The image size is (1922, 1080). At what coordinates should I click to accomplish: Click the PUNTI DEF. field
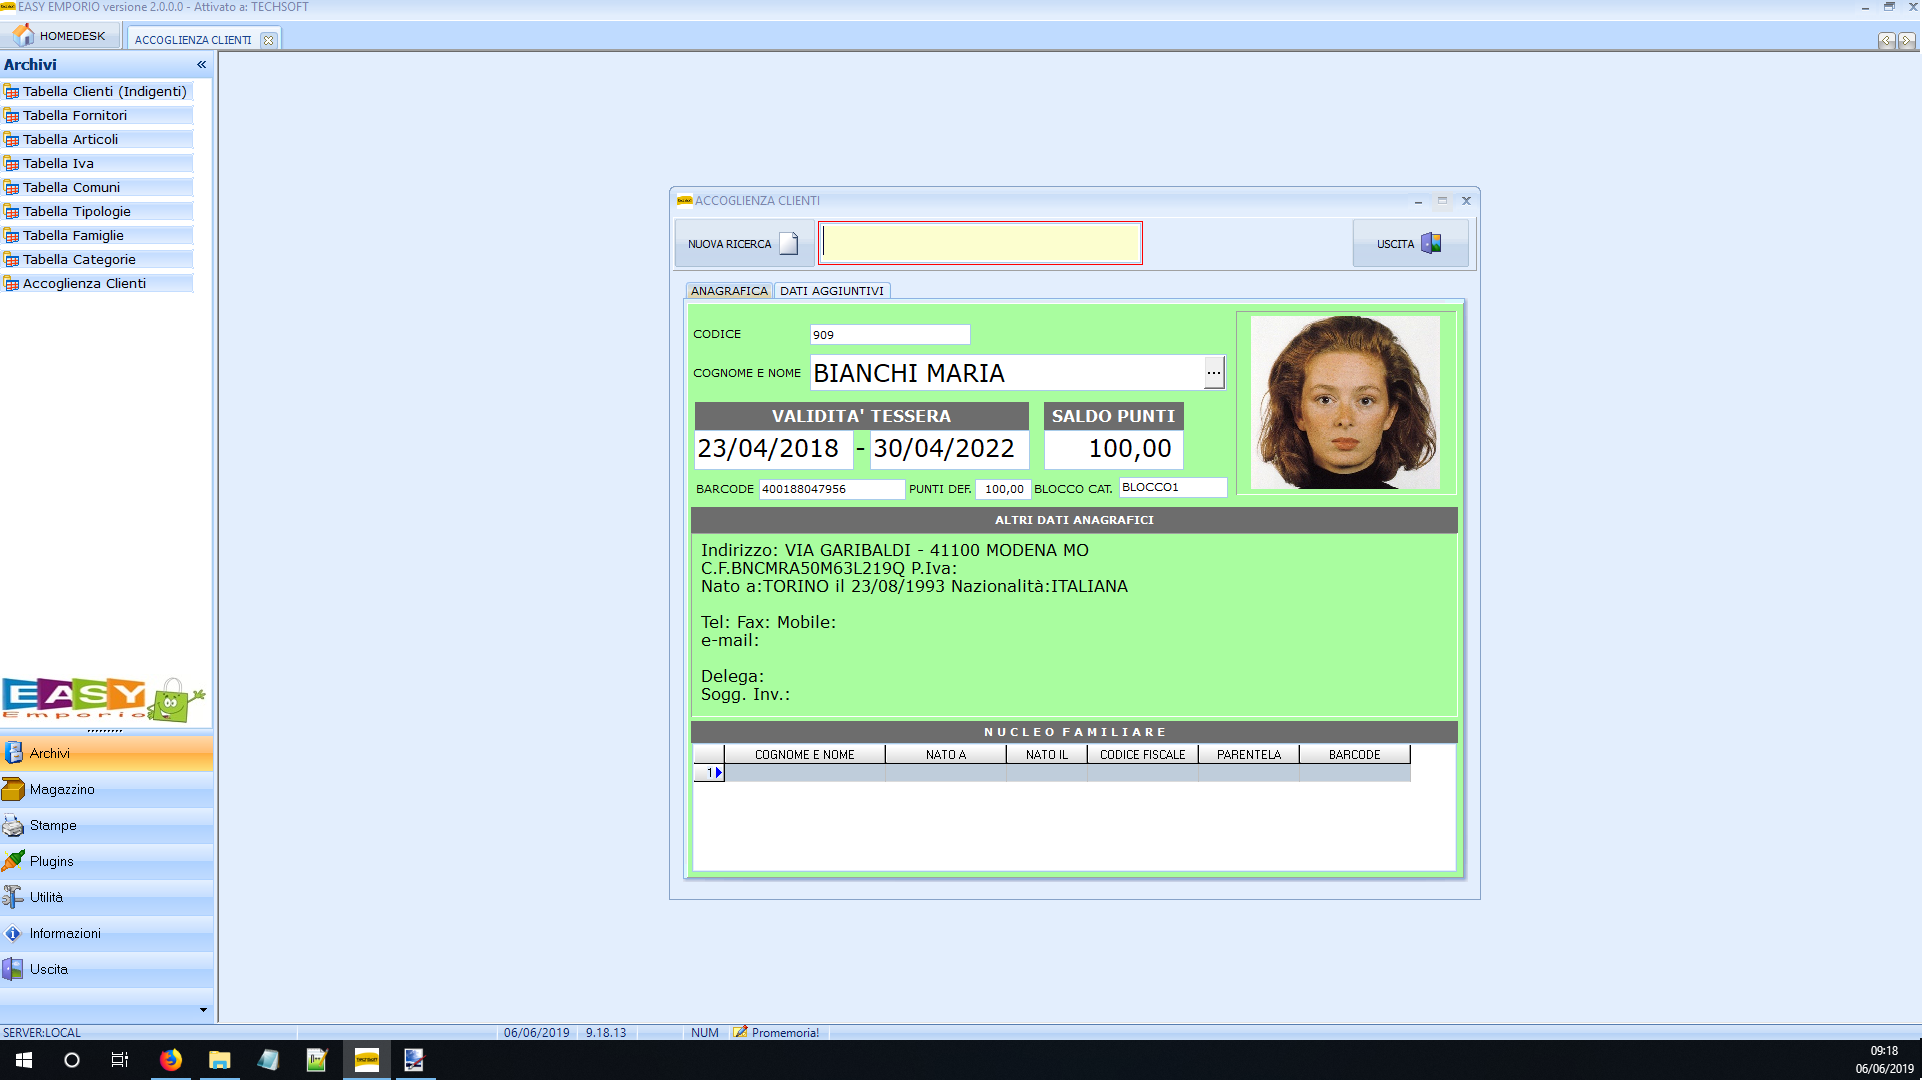coord(1002,489)
